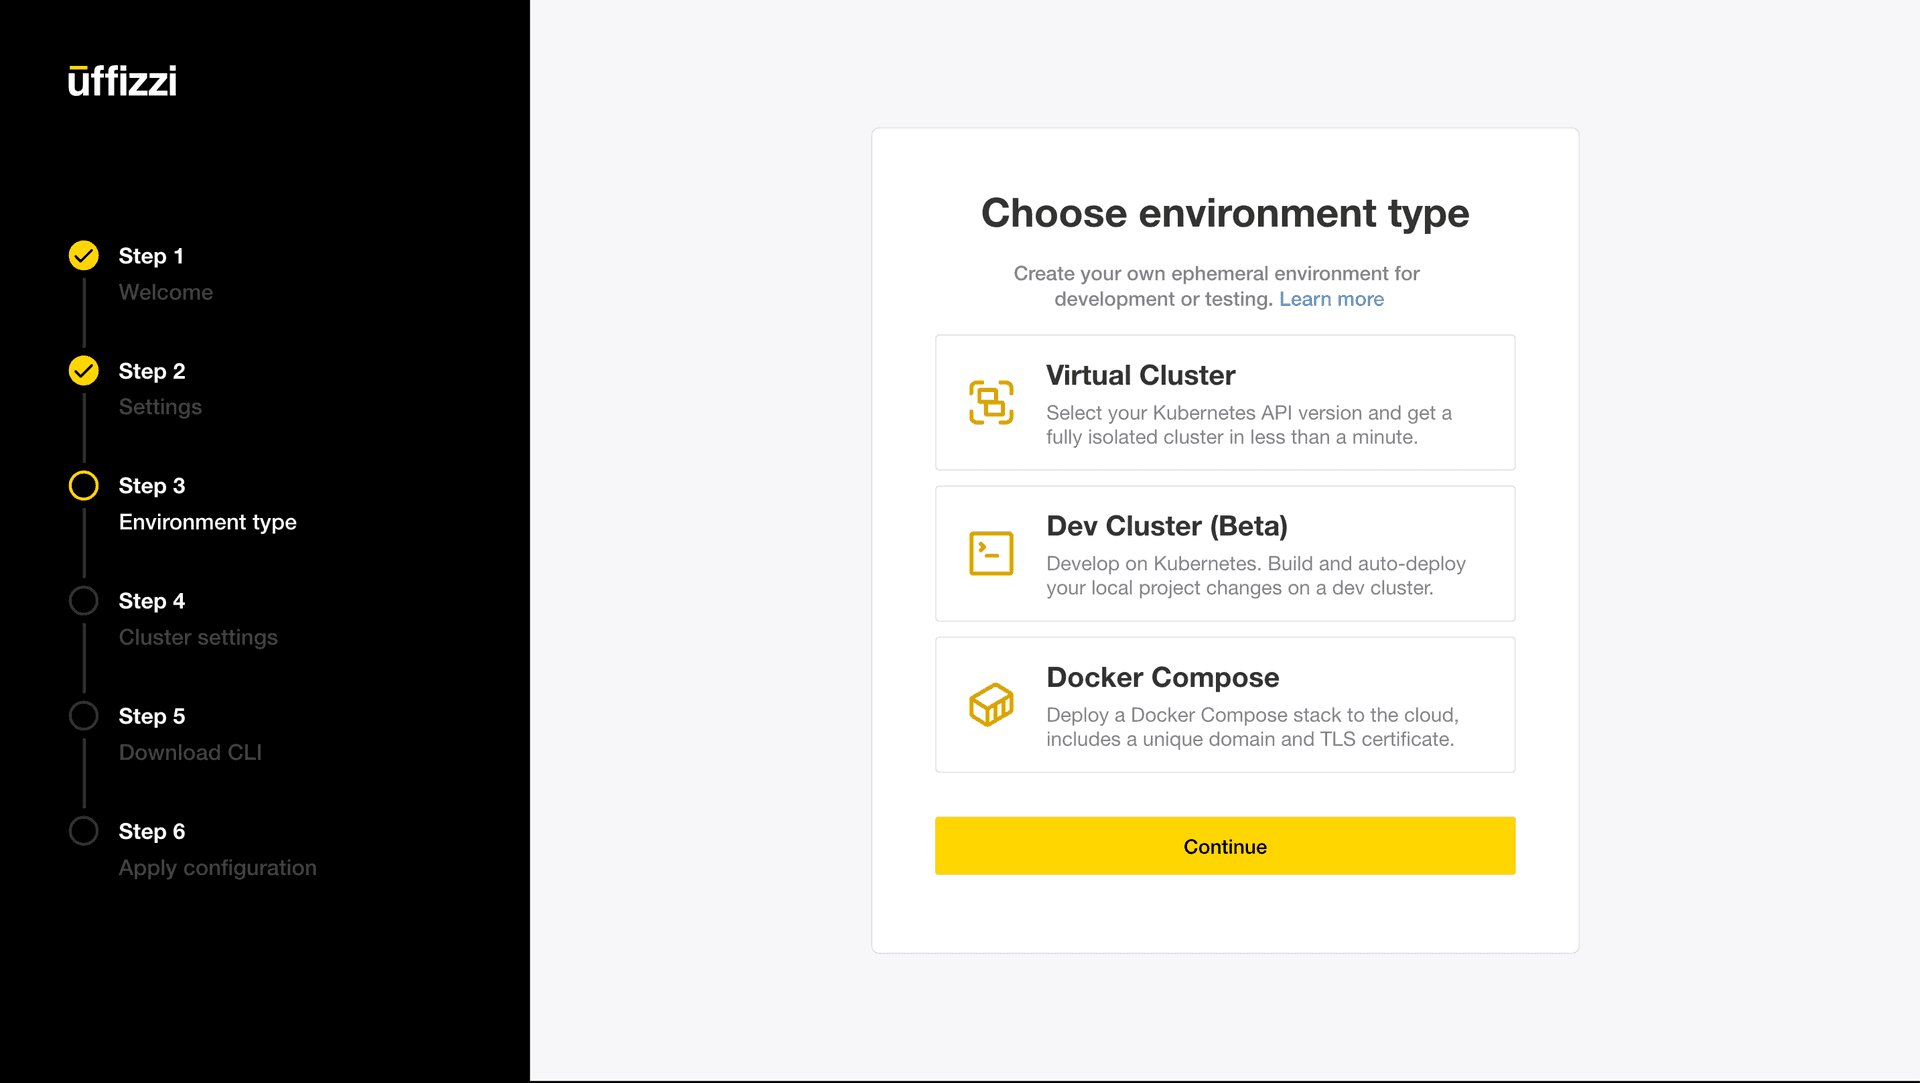Click the Welcome step text
The image size is (1920, 1083).
point(166,292)
